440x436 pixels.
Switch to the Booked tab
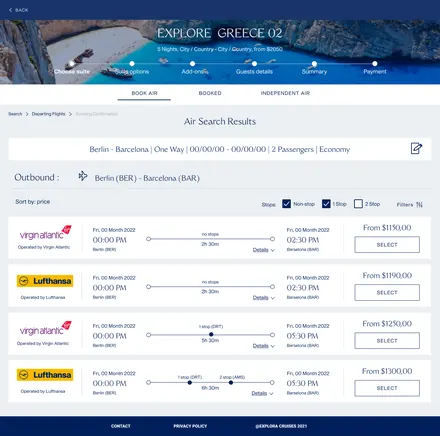click(210, 93)
